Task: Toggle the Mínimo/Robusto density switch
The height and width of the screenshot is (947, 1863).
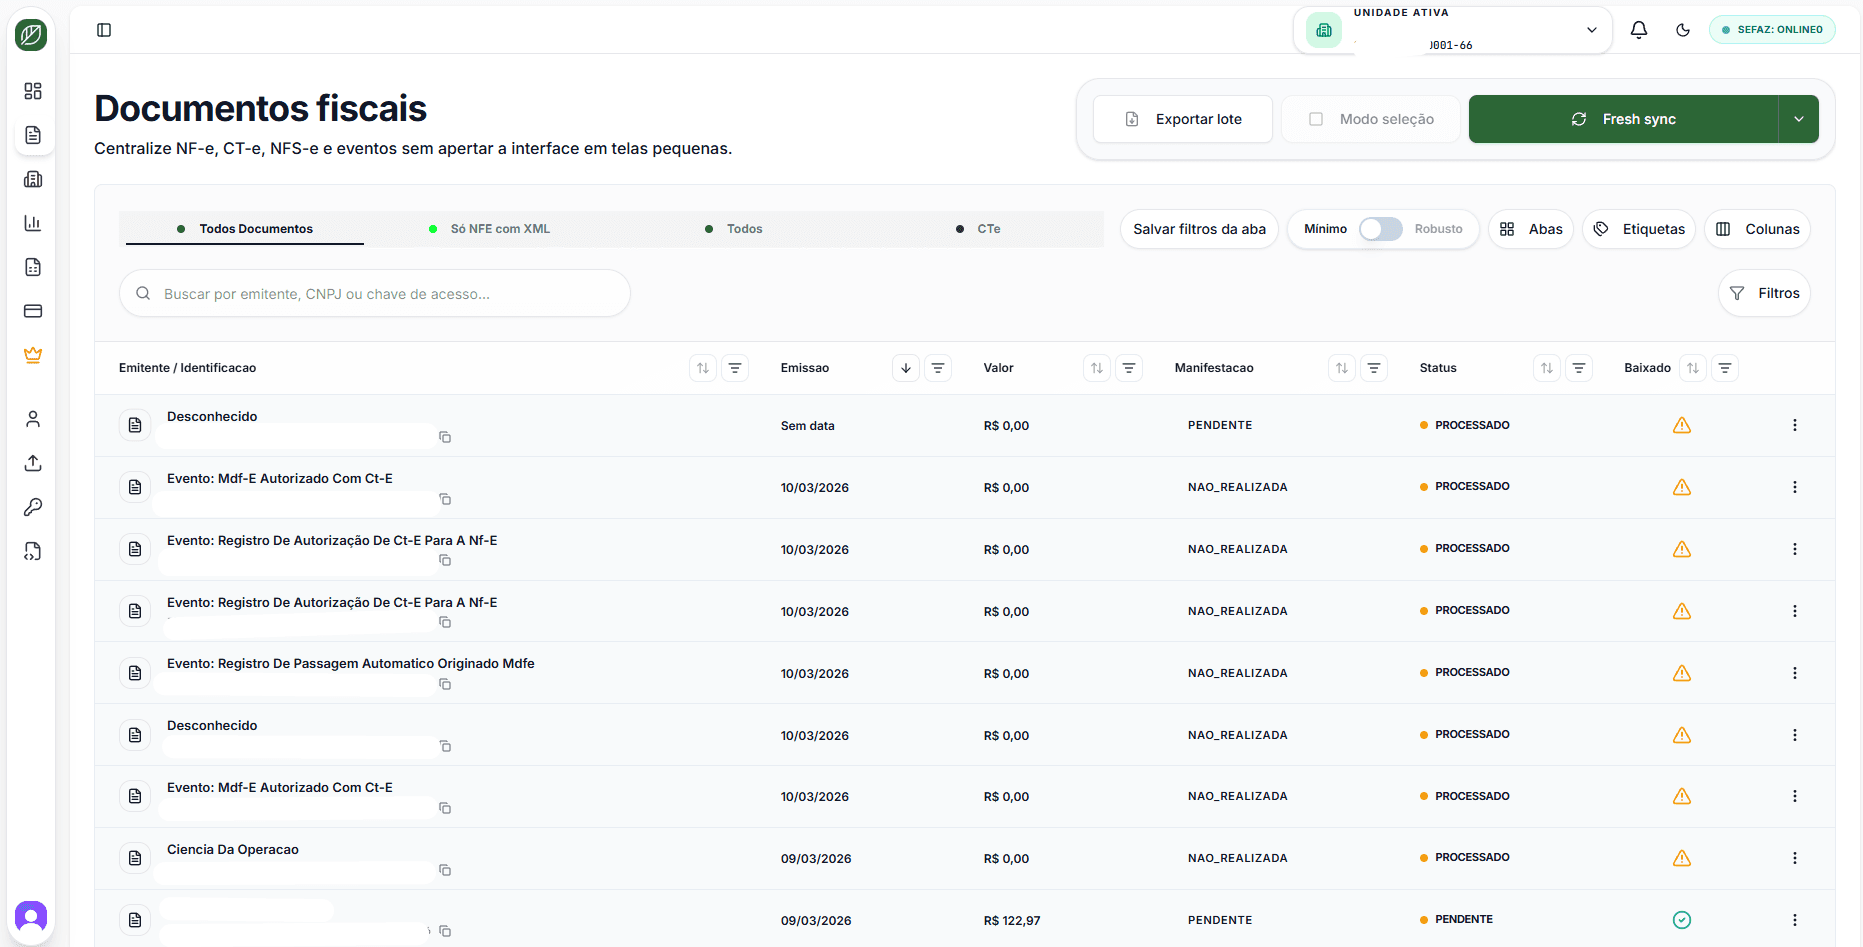Action: [1380, 229]
